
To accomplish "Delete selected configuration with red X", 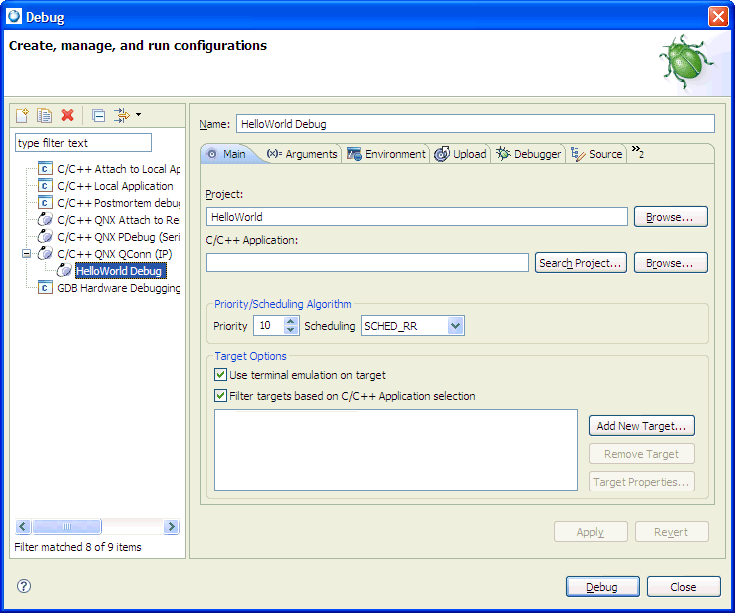I will (x=68, y=116).
